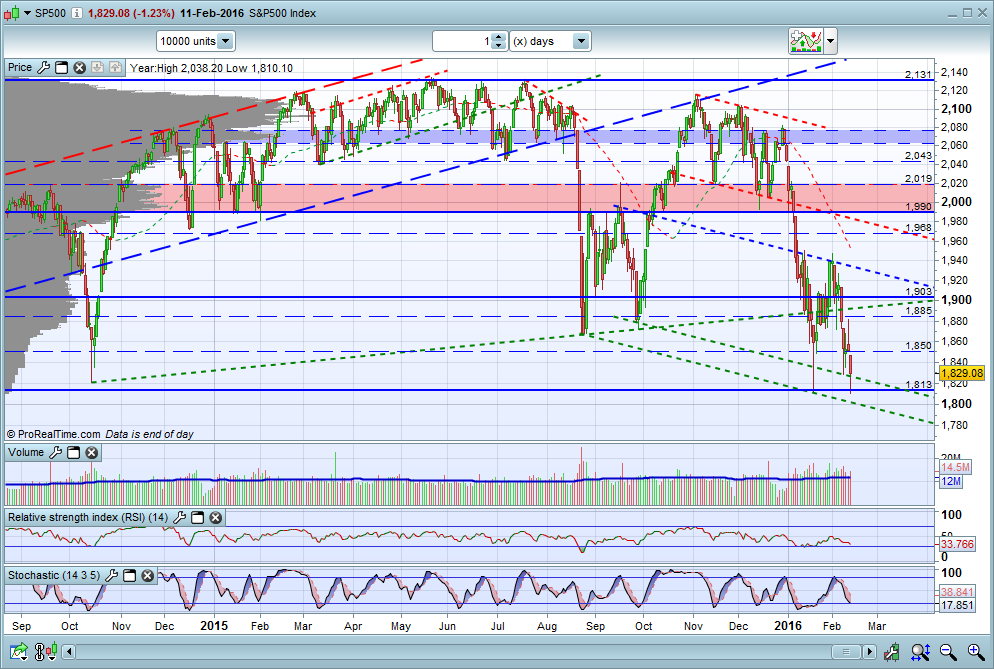Viewport: 994px width, 669px height.
Task: Increase the timeframe value with the up stepper
Action: click(499, 37)
